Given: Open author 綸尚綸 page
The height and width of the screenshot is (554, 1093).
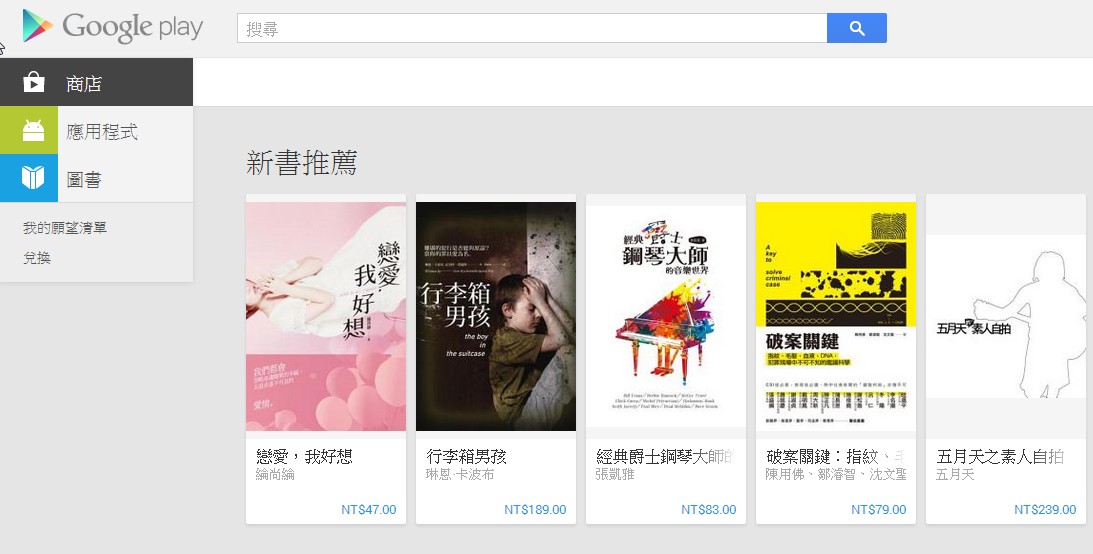Looking at the screenshot, I should (275, 475).
